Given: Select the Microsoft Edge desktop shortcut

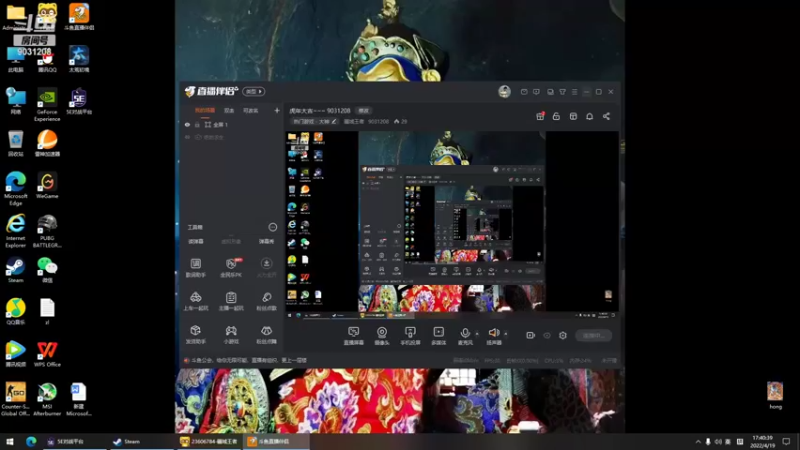Looking at the screenshot, I should pyautogui.click(x=16, y=189).
